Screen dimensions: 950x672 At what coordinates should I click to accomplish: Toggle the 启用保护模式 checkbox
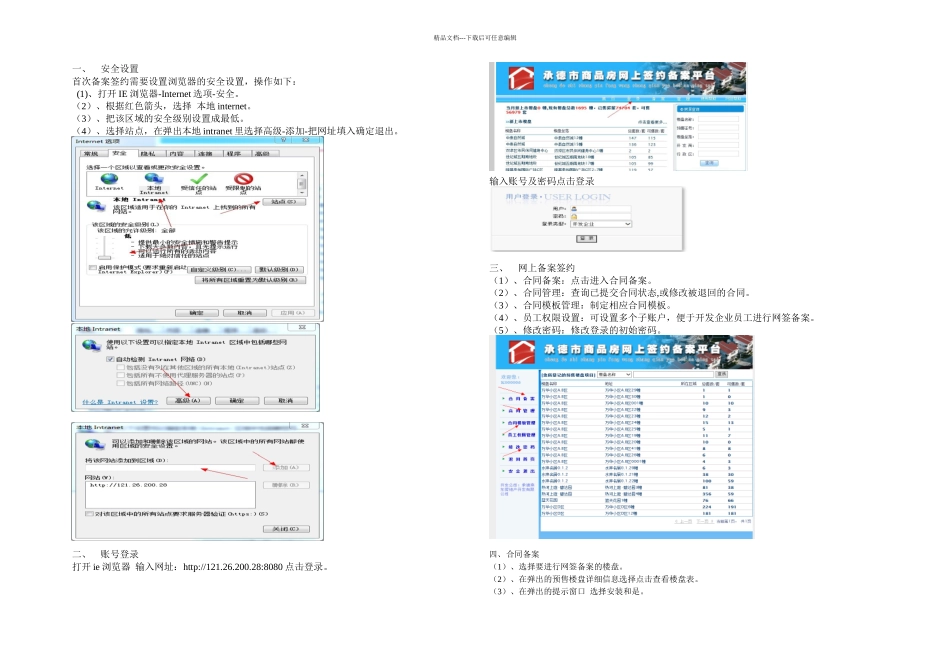(x=92, y=267)
